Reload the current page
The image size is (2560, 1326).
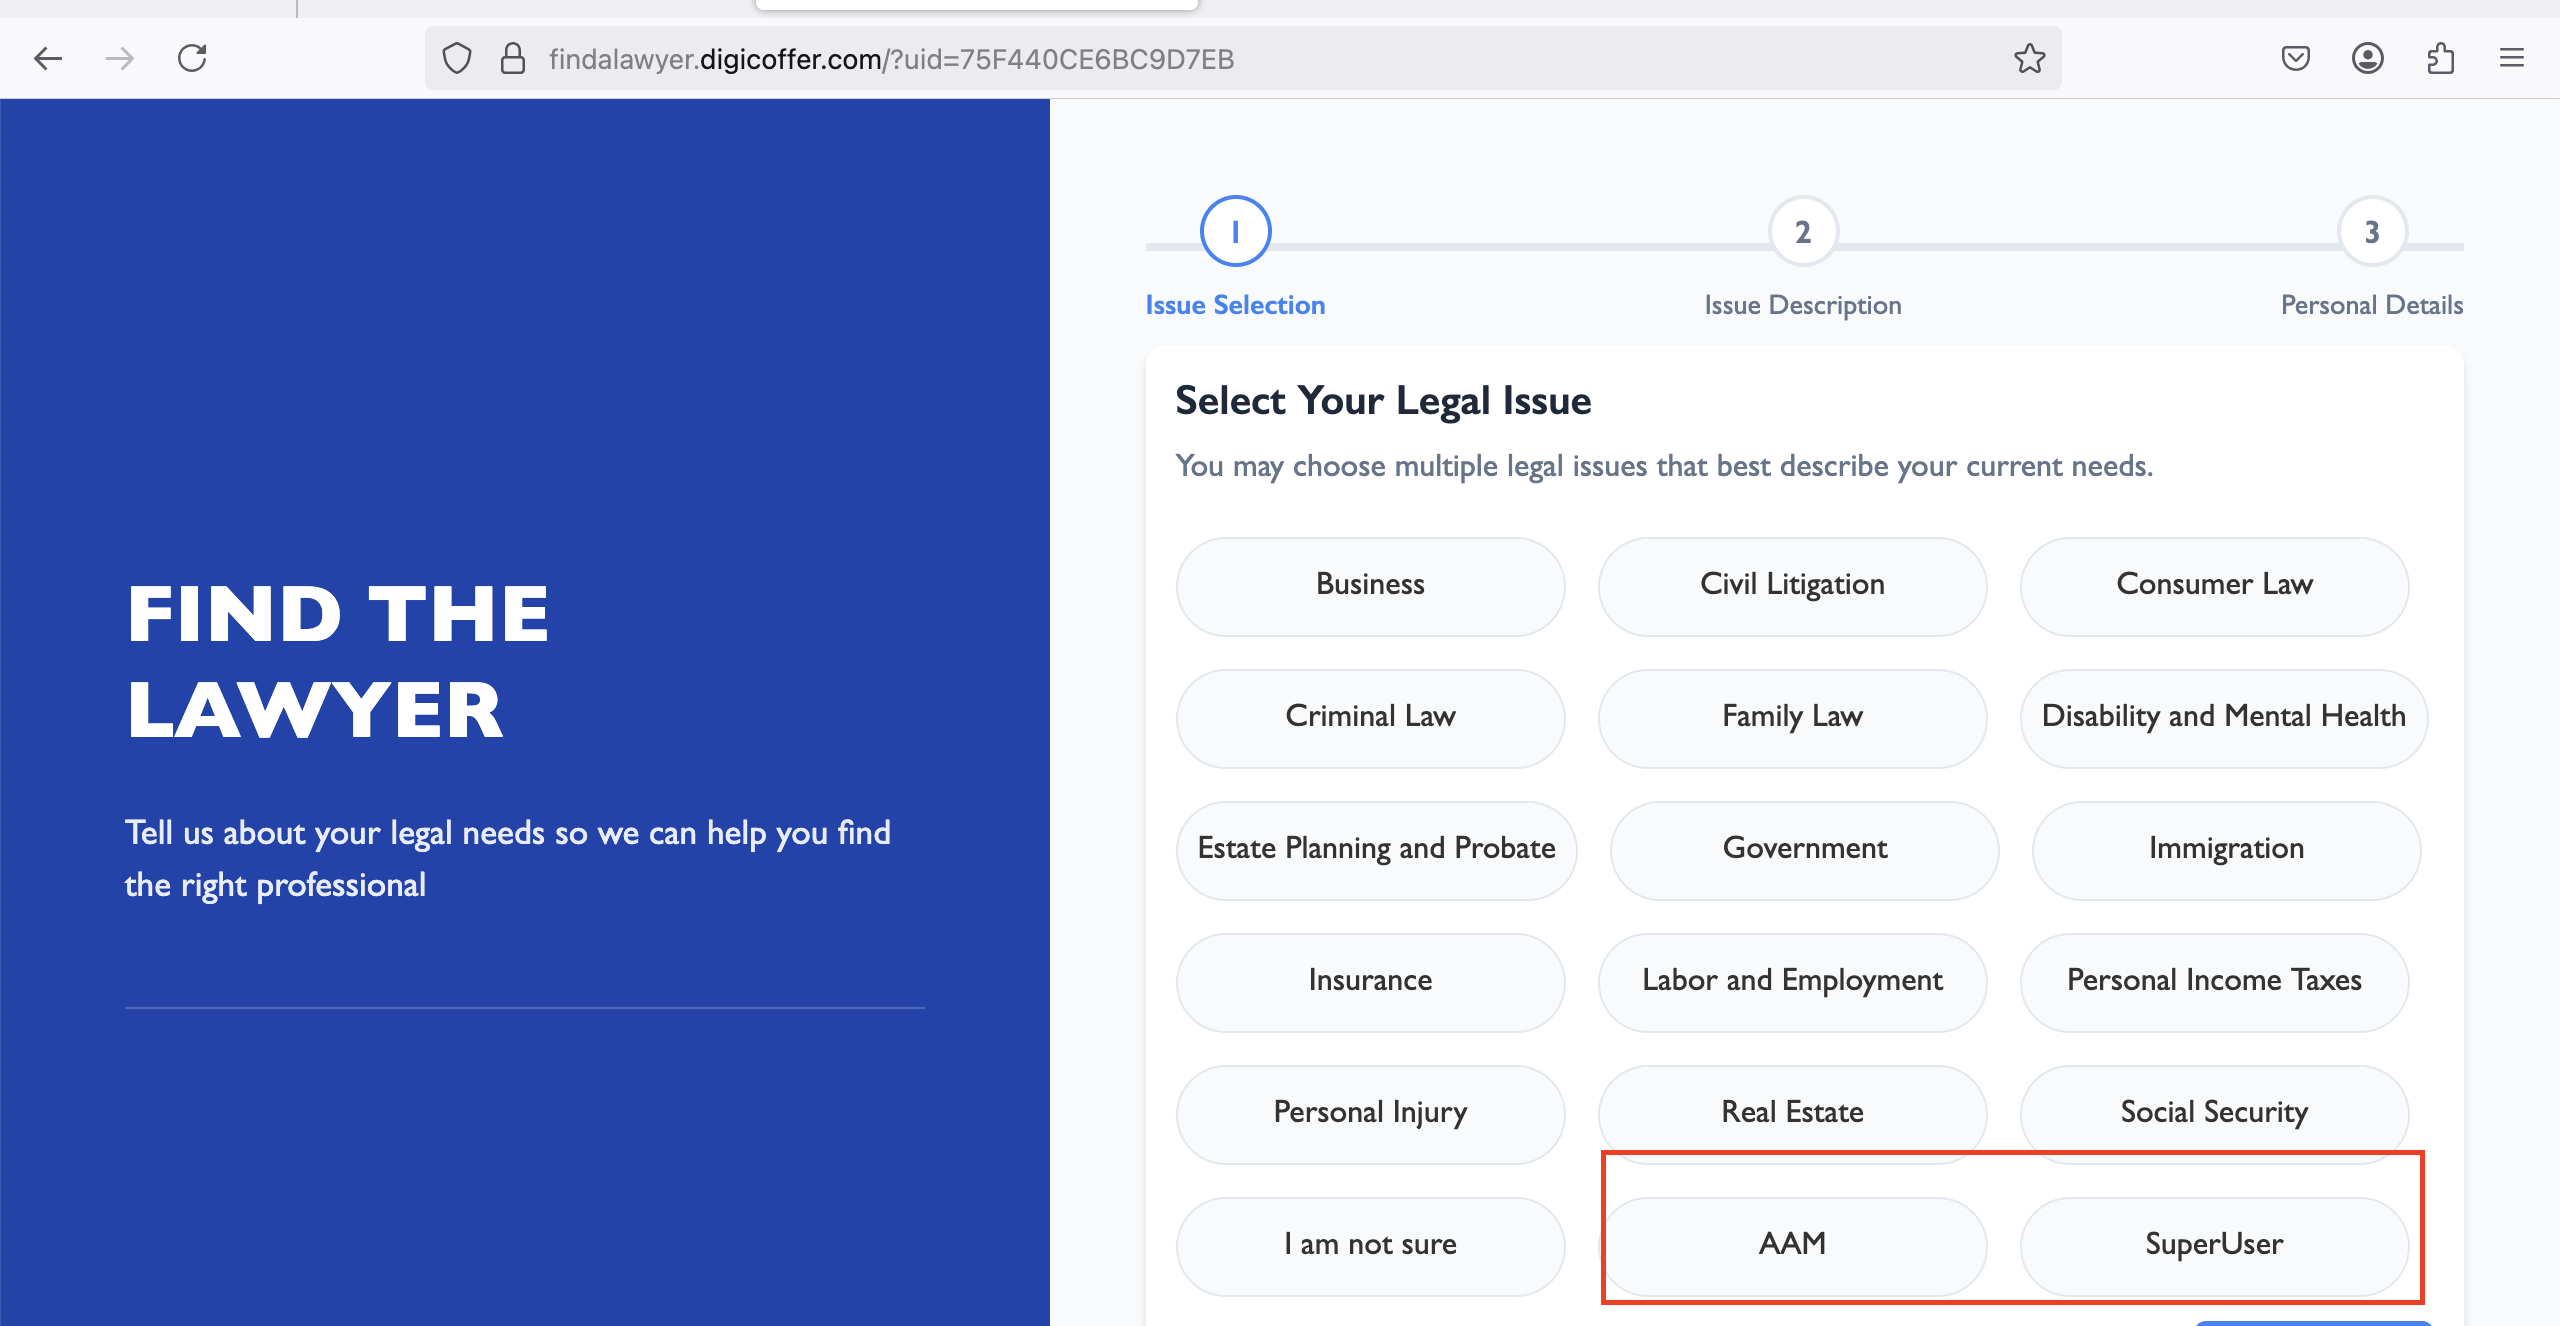click(192, 59)
